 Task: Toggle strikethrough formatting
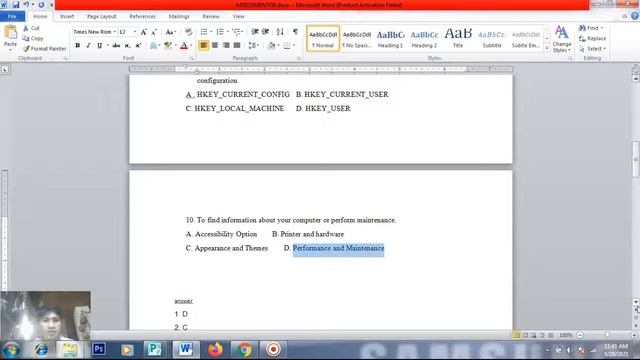click(x=116, y=45)
